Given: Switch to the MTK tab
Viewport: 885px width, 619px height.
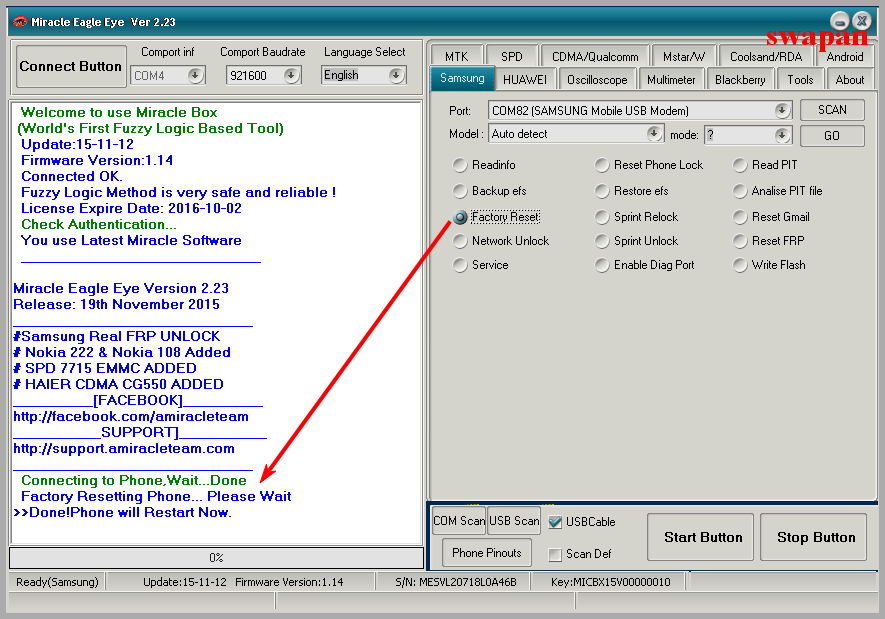Looking at the screenshot, I should click(457, 57).
